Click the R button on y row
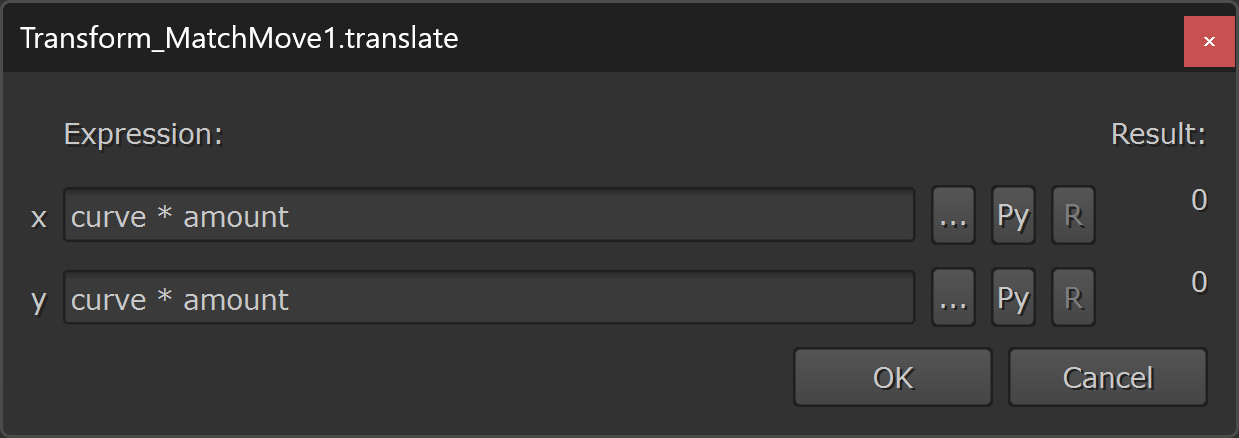The width and height of the screenshot is (1239, 438). point(1073,297)
